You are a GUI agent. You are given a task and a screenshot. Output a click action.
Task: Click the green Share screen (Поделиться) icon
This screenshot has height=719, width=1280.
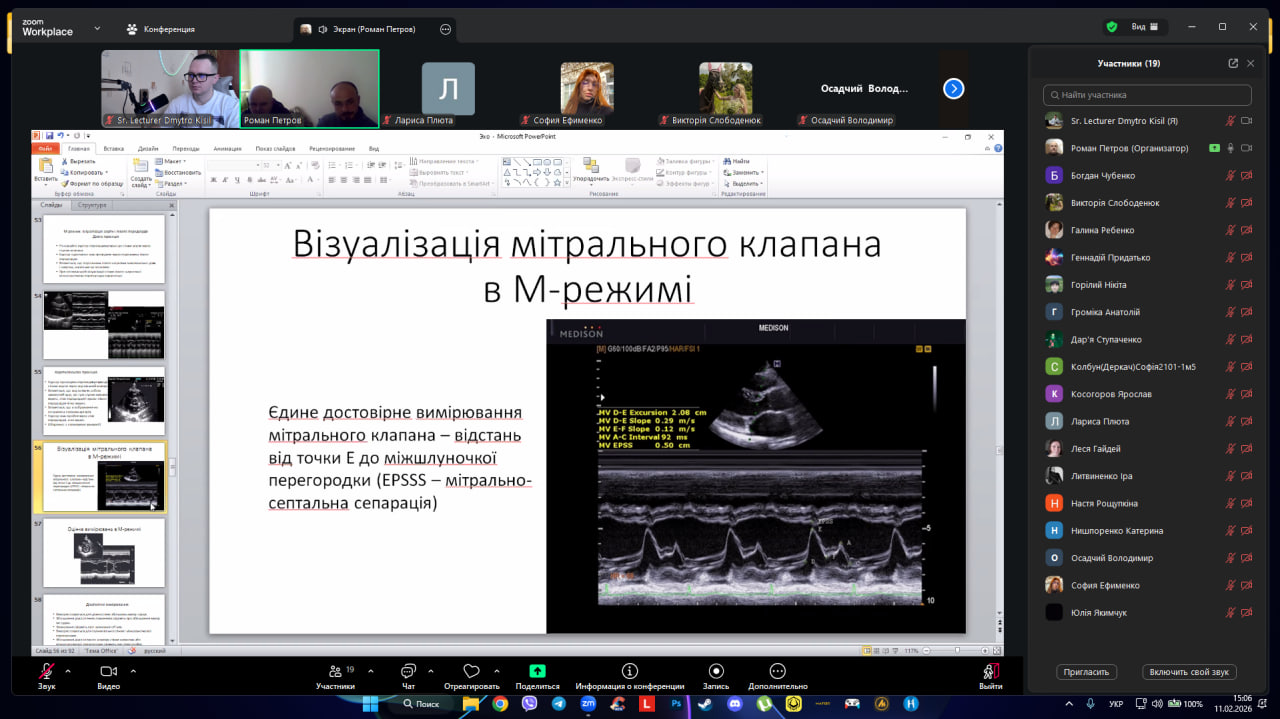click(537, 671)
